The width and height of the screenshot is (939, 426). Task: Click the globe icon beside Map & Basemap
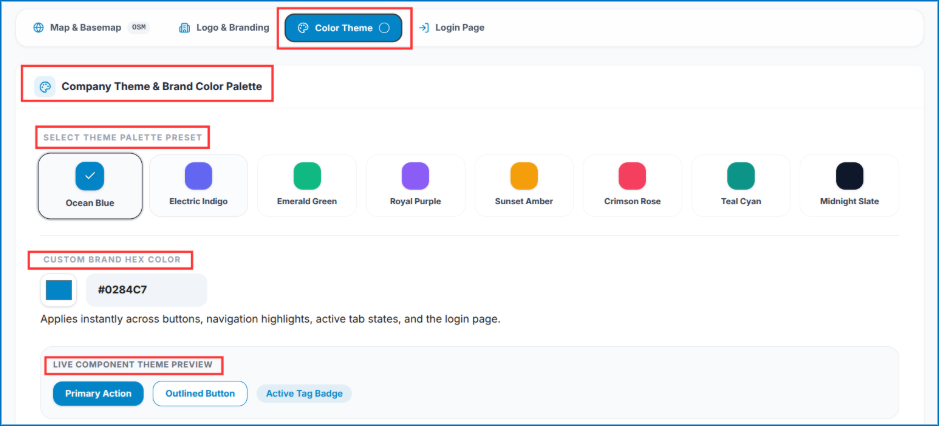(x=38, y=28)
